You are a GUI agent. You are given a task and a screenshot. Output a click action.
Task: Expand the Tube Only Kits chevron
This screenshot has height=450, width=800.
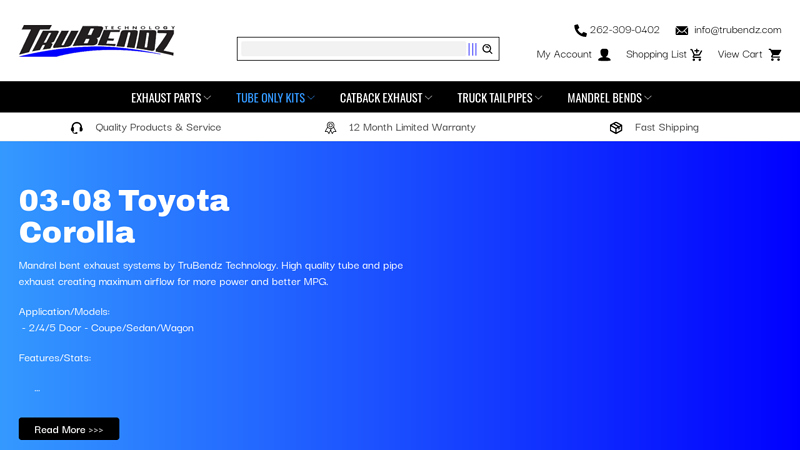click(x=311, y=97)
